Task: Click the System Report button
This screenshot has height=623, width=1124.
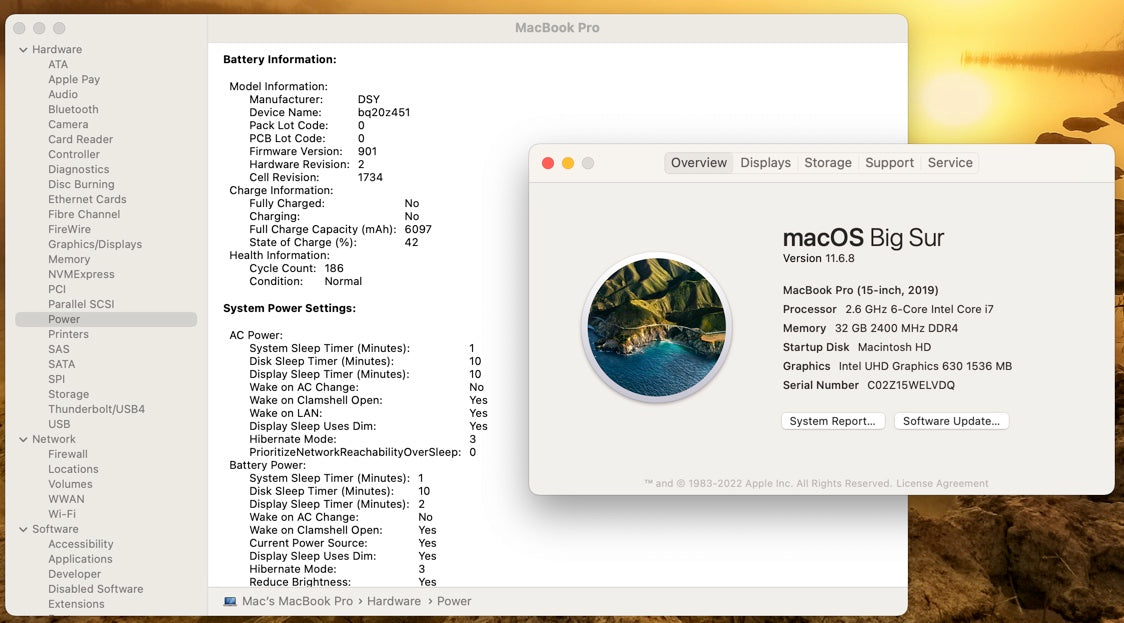Action: click(x=832, y=421)
